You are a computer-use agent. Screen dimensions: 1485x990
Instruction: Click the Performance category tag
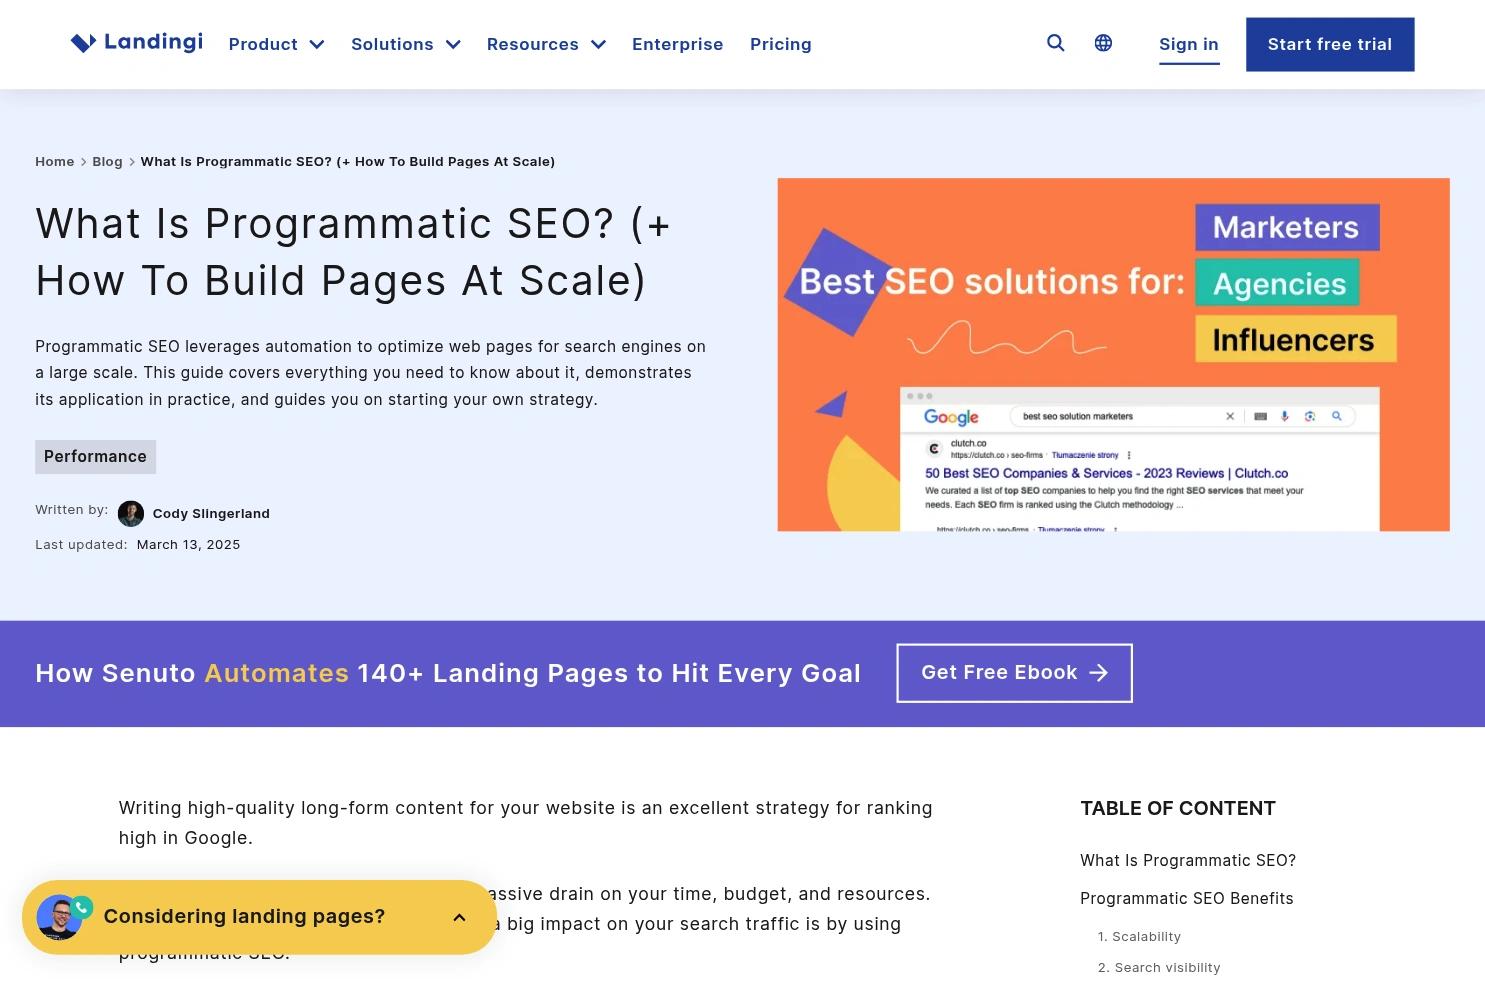point(95,457)
